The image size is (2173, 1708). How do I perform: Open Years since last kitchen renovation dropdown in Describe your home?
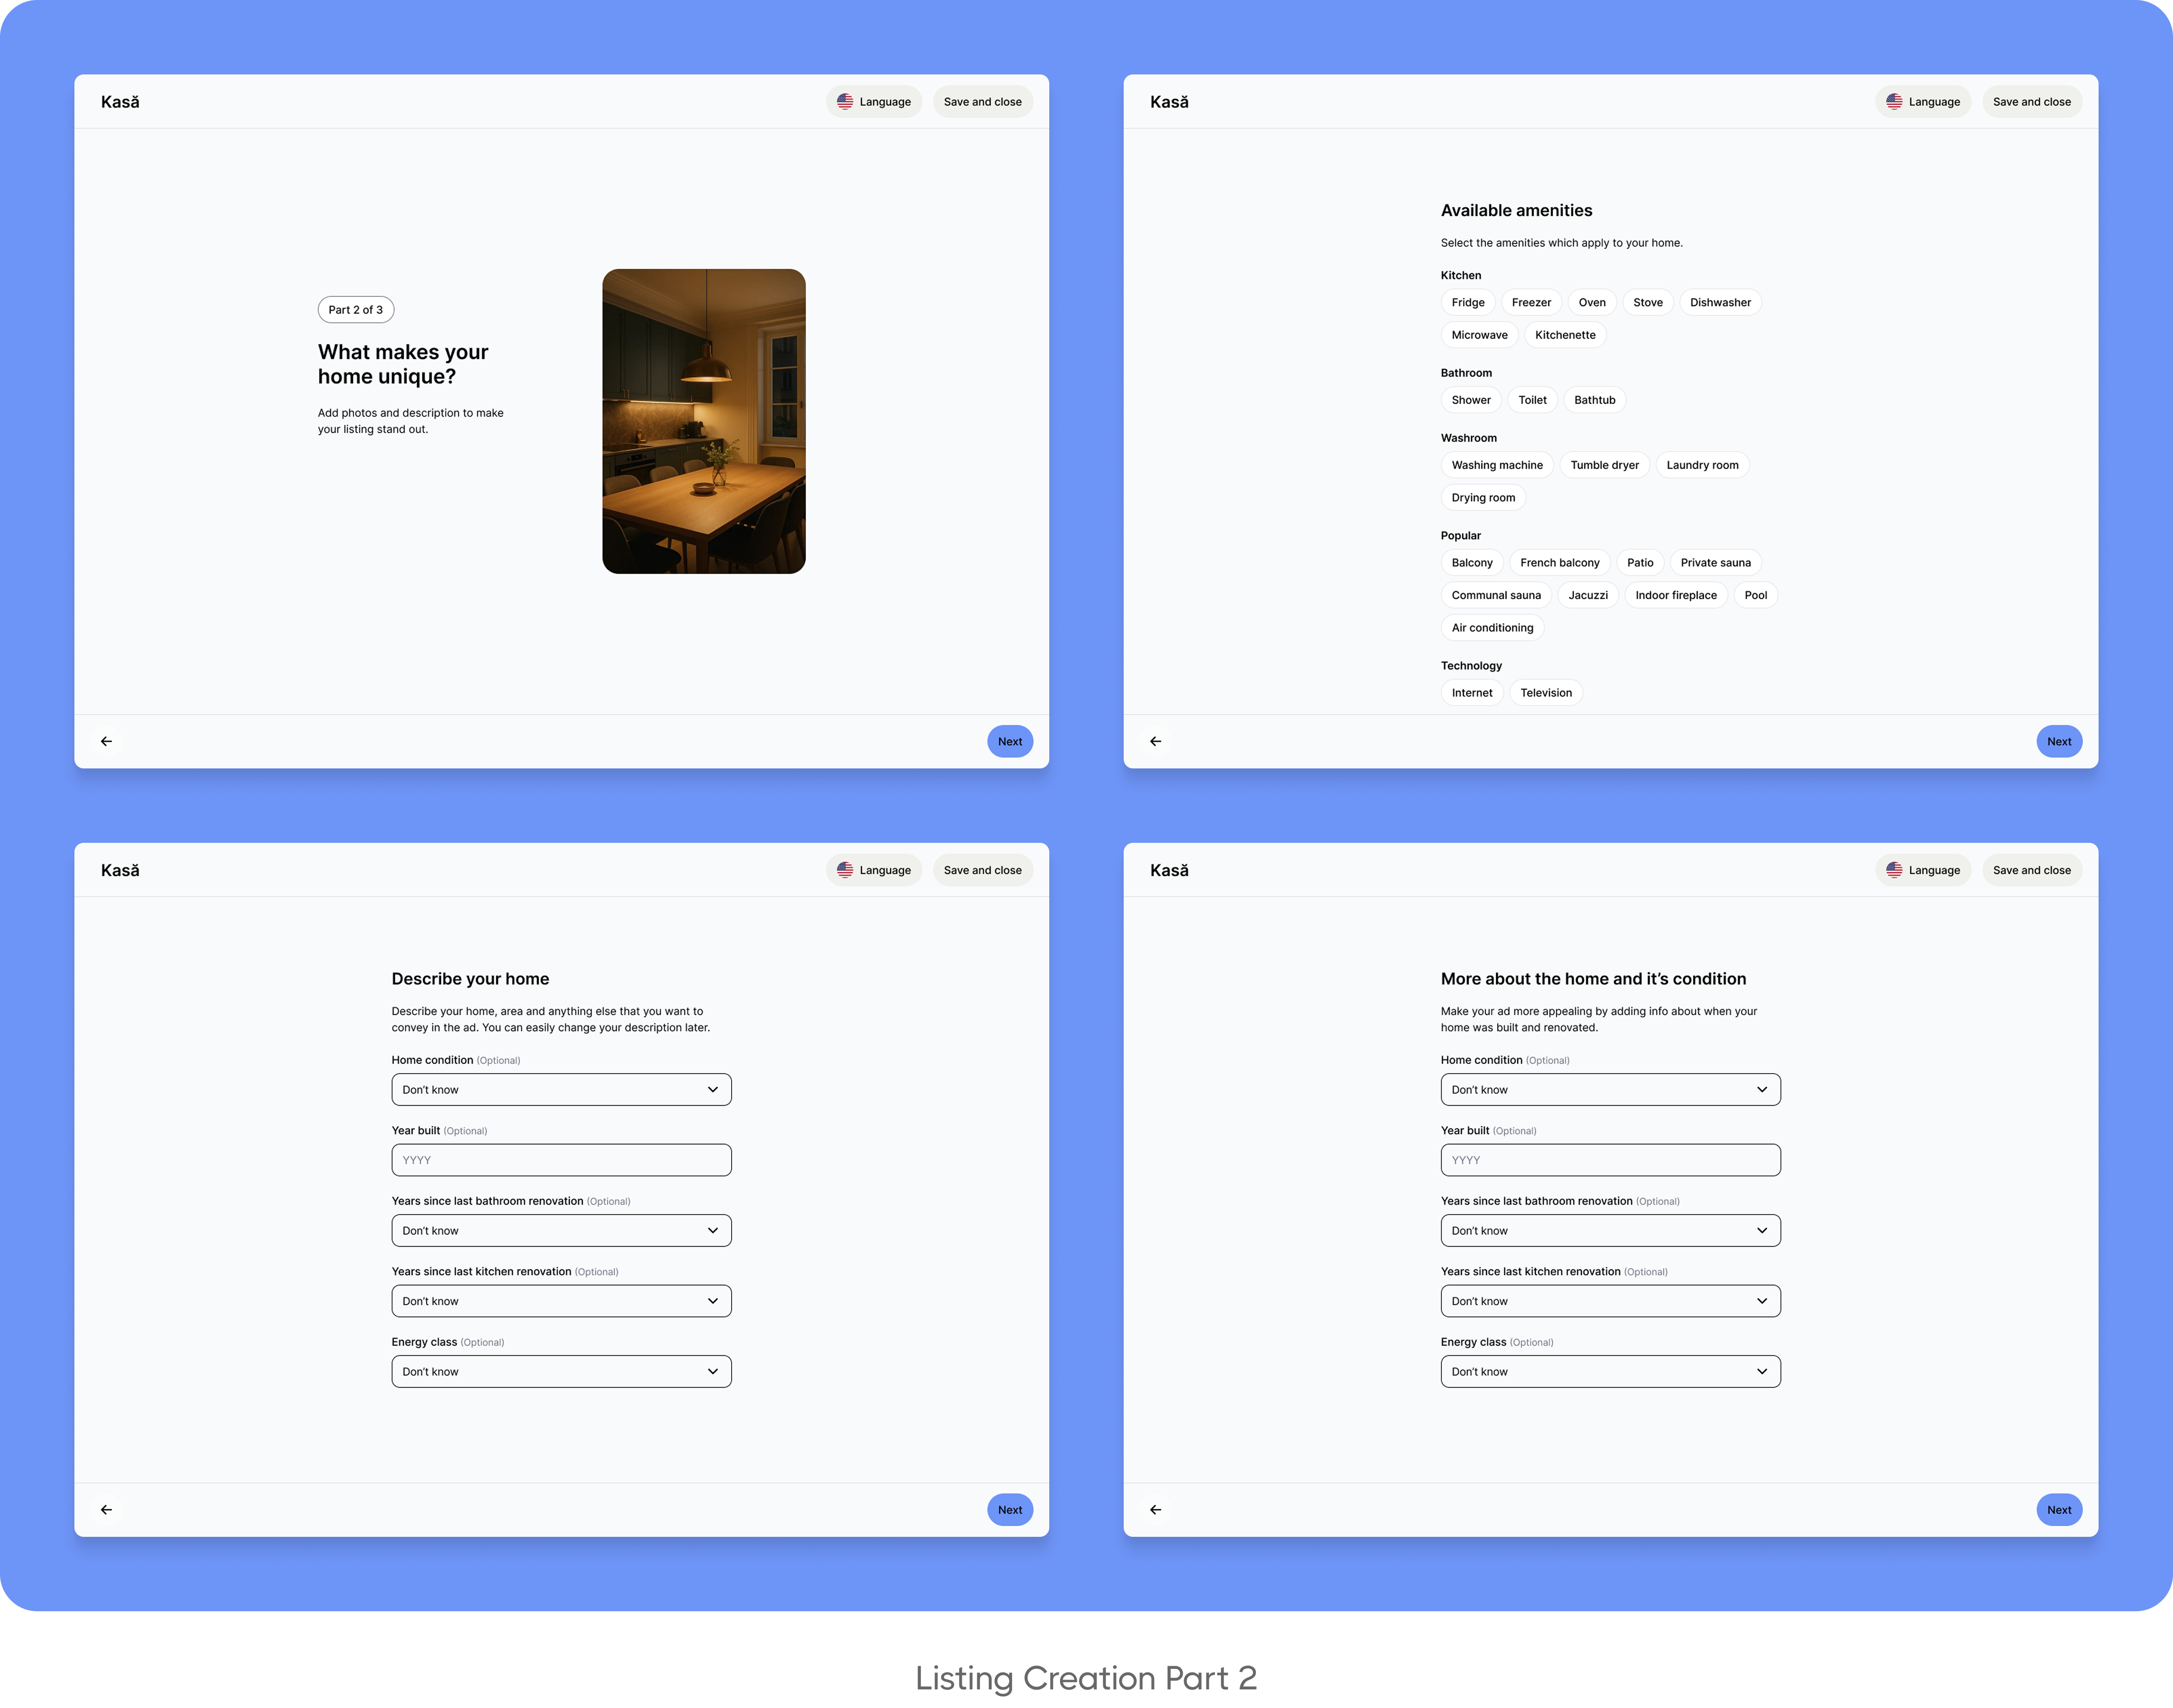(561, 1301)
